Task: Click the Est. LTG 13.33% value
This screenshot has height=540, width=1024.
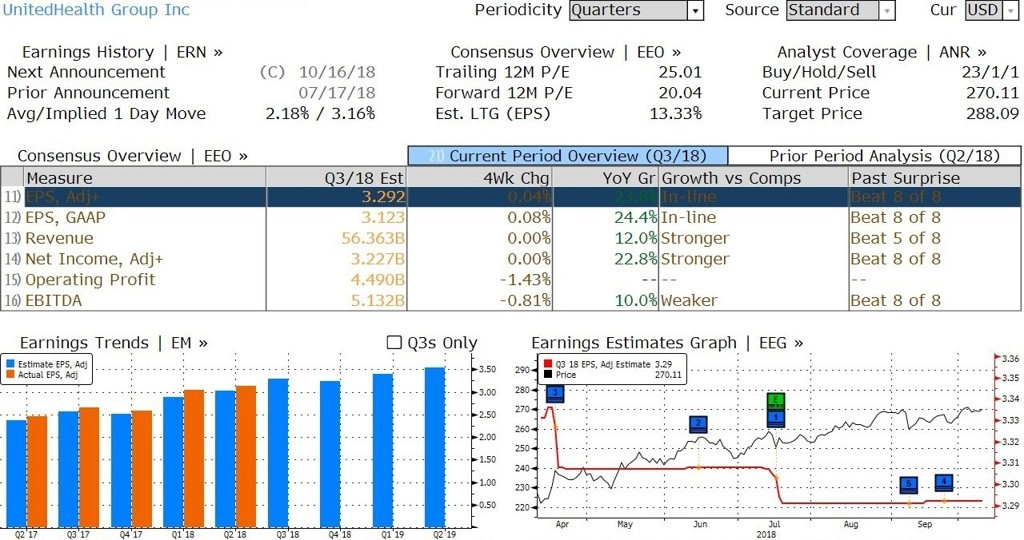Action: point(675,114)
